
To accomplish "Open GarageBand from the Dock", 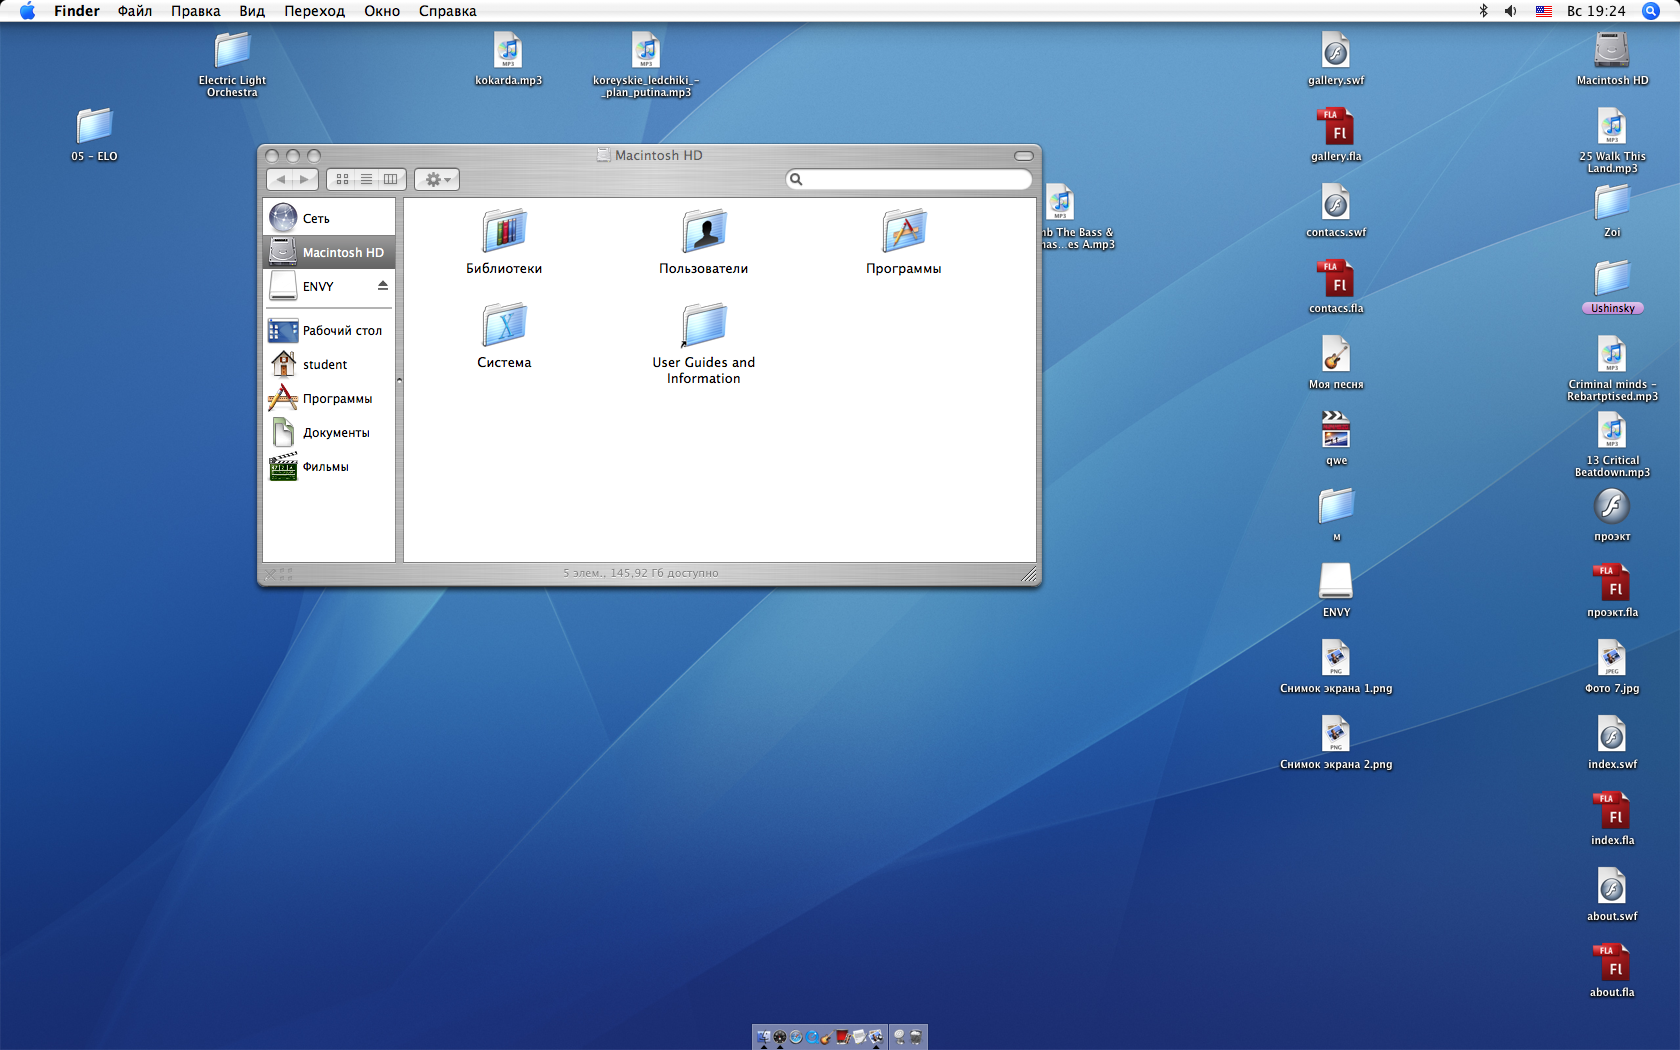I will [x=827, y=1037].
